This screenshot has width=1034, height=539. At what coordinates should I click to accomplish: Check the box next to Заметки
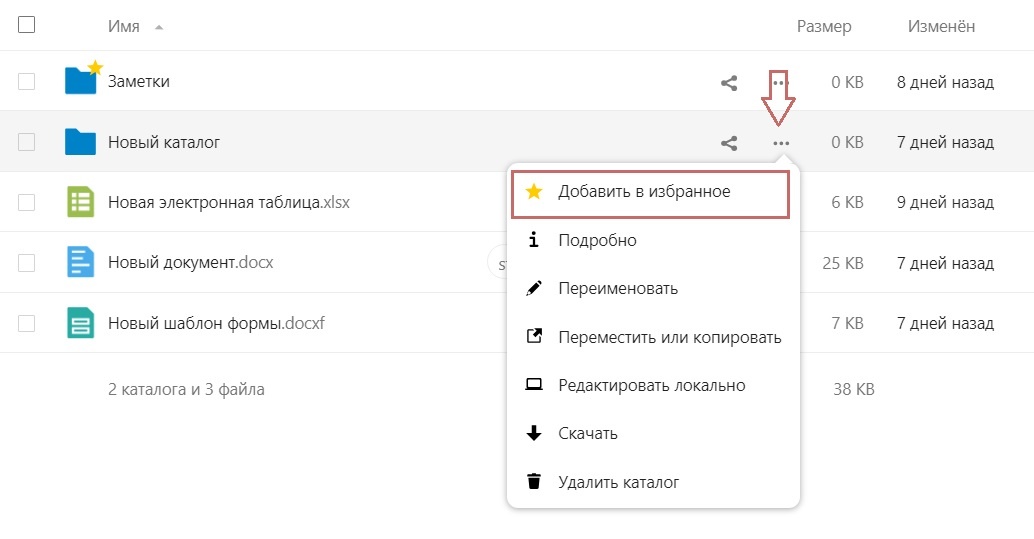[26, 82]
